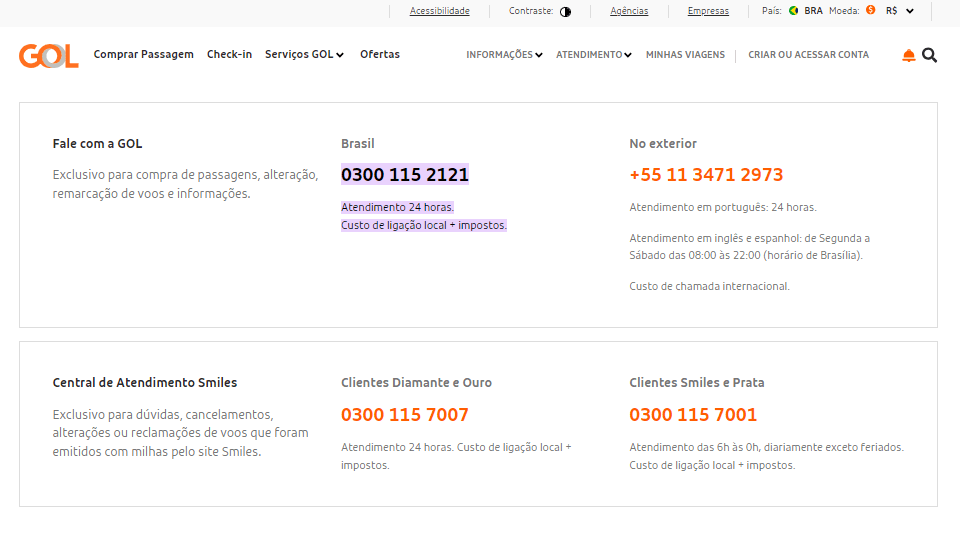Open the Check-in menu item

229,55
